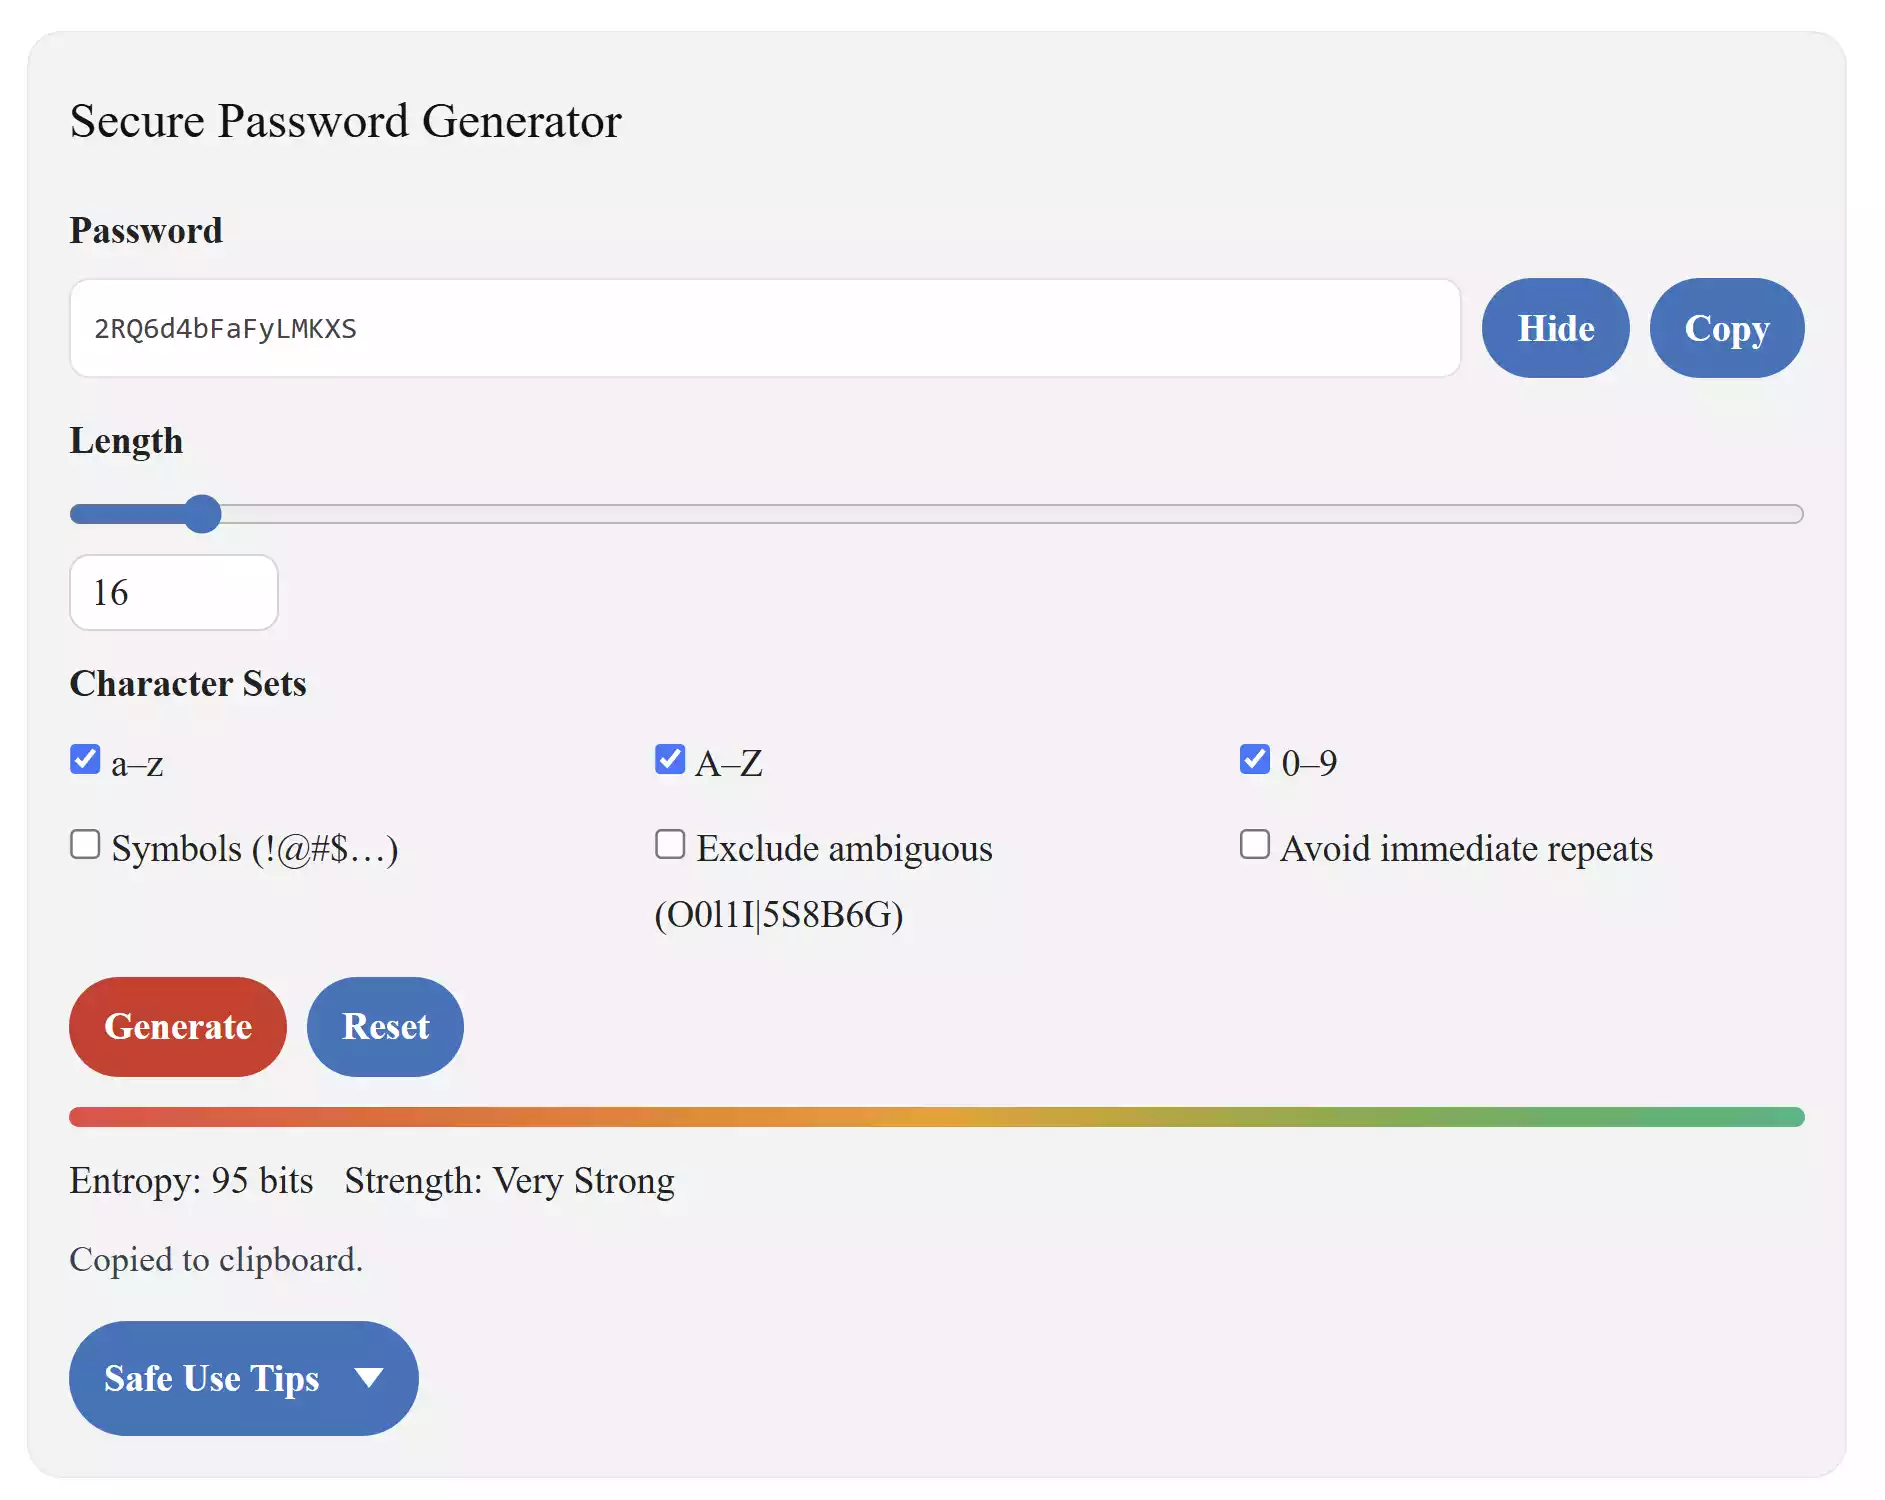The width and height of the screenshot is (1885, 1500).
Task: Copy the password to clipboard
Action: (1727, 328)
